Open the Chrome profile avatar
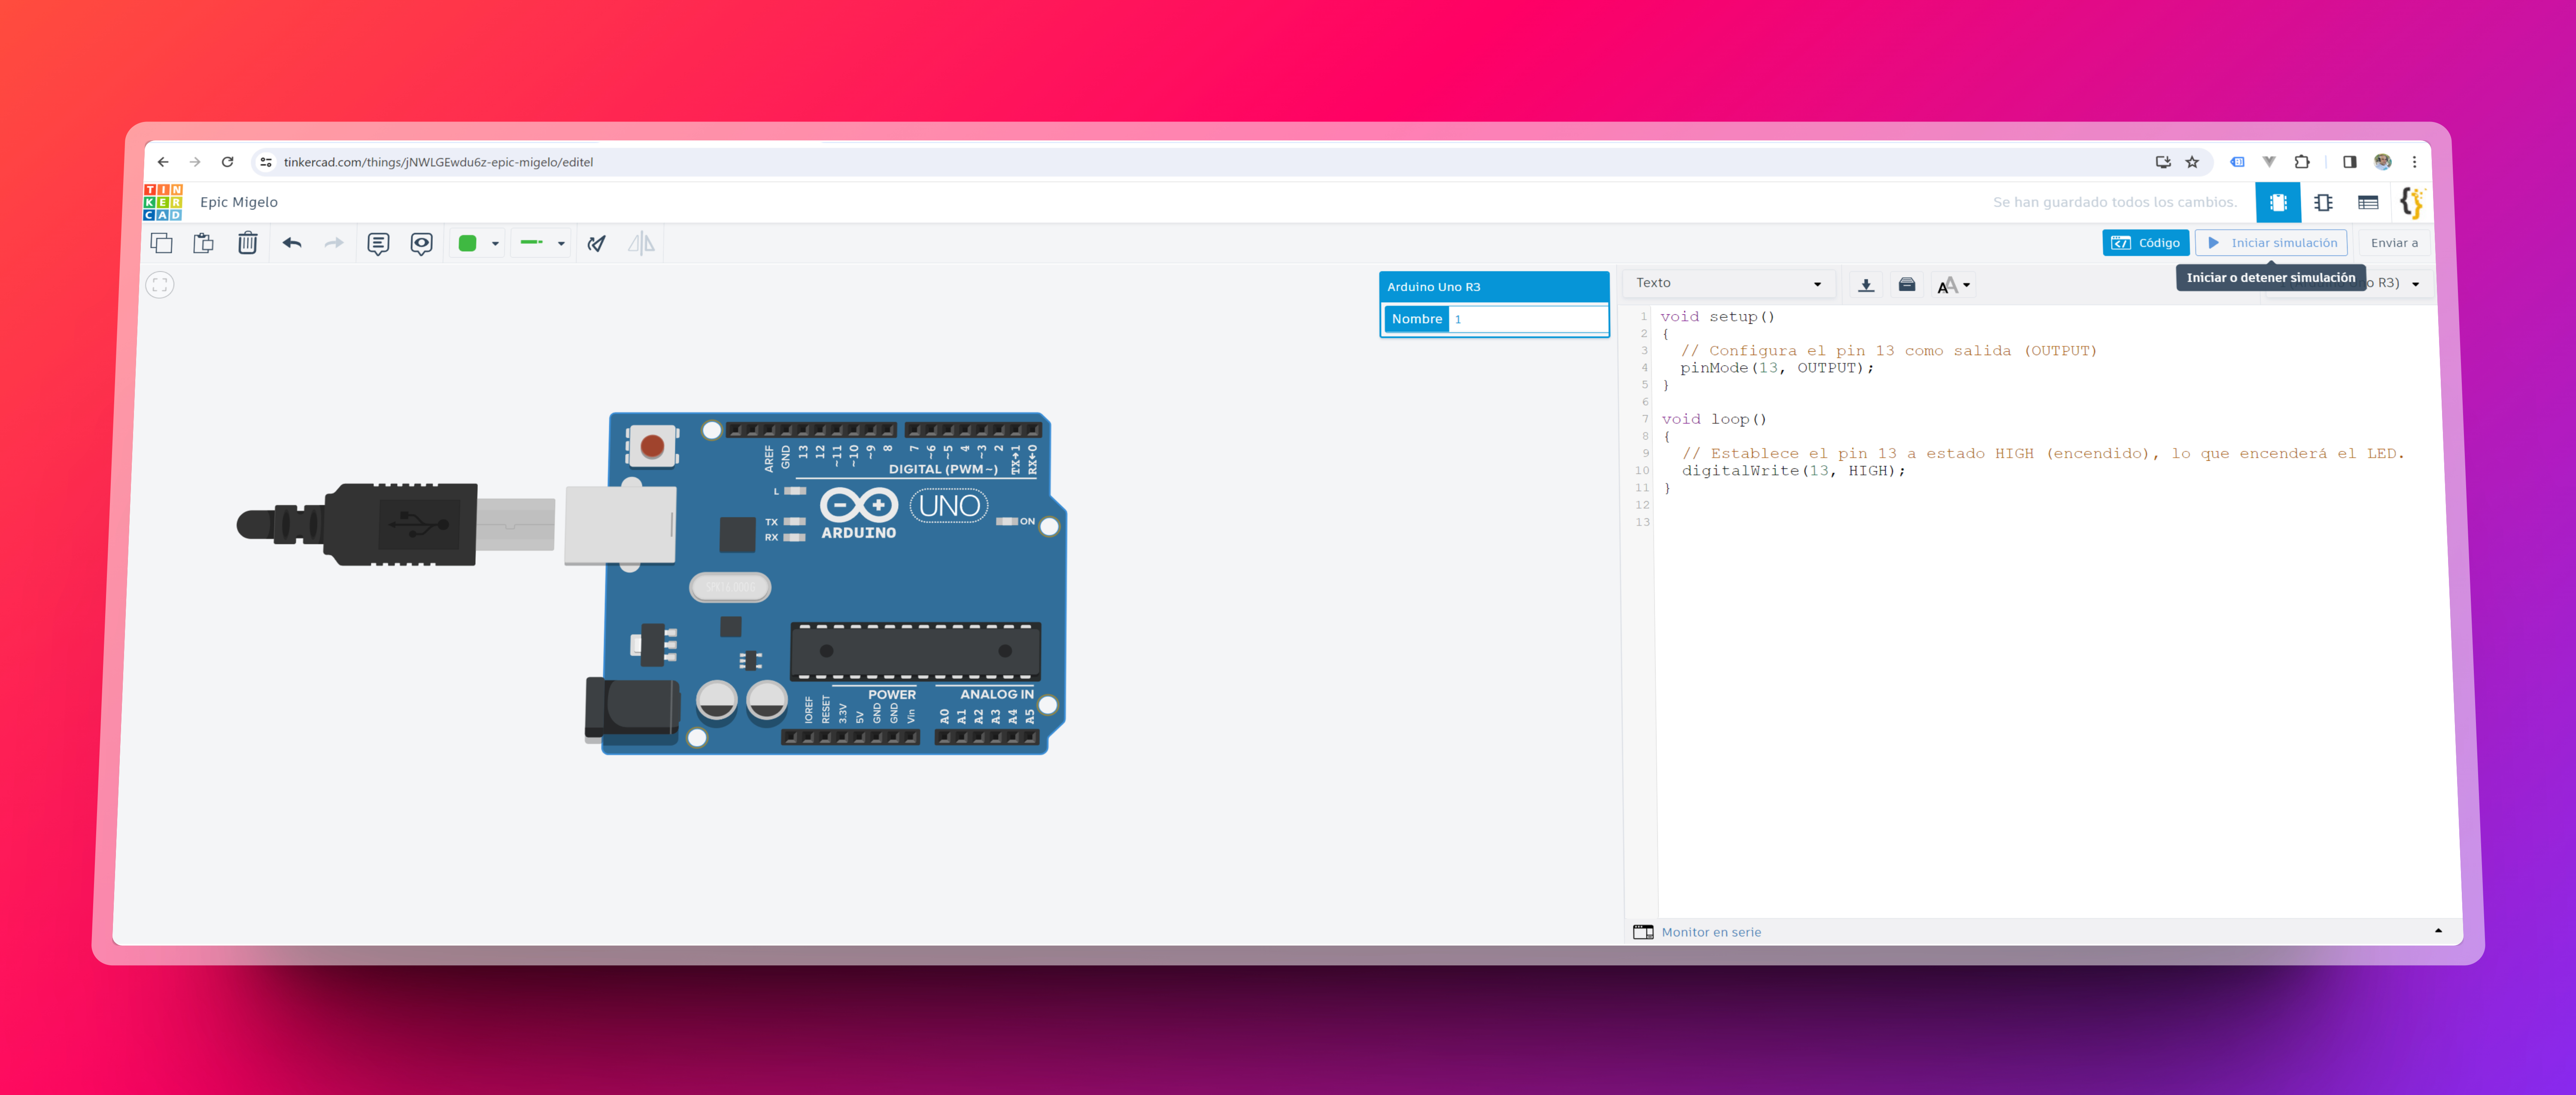Screen dimensions: 2576x1095 tap(2383, 162)
